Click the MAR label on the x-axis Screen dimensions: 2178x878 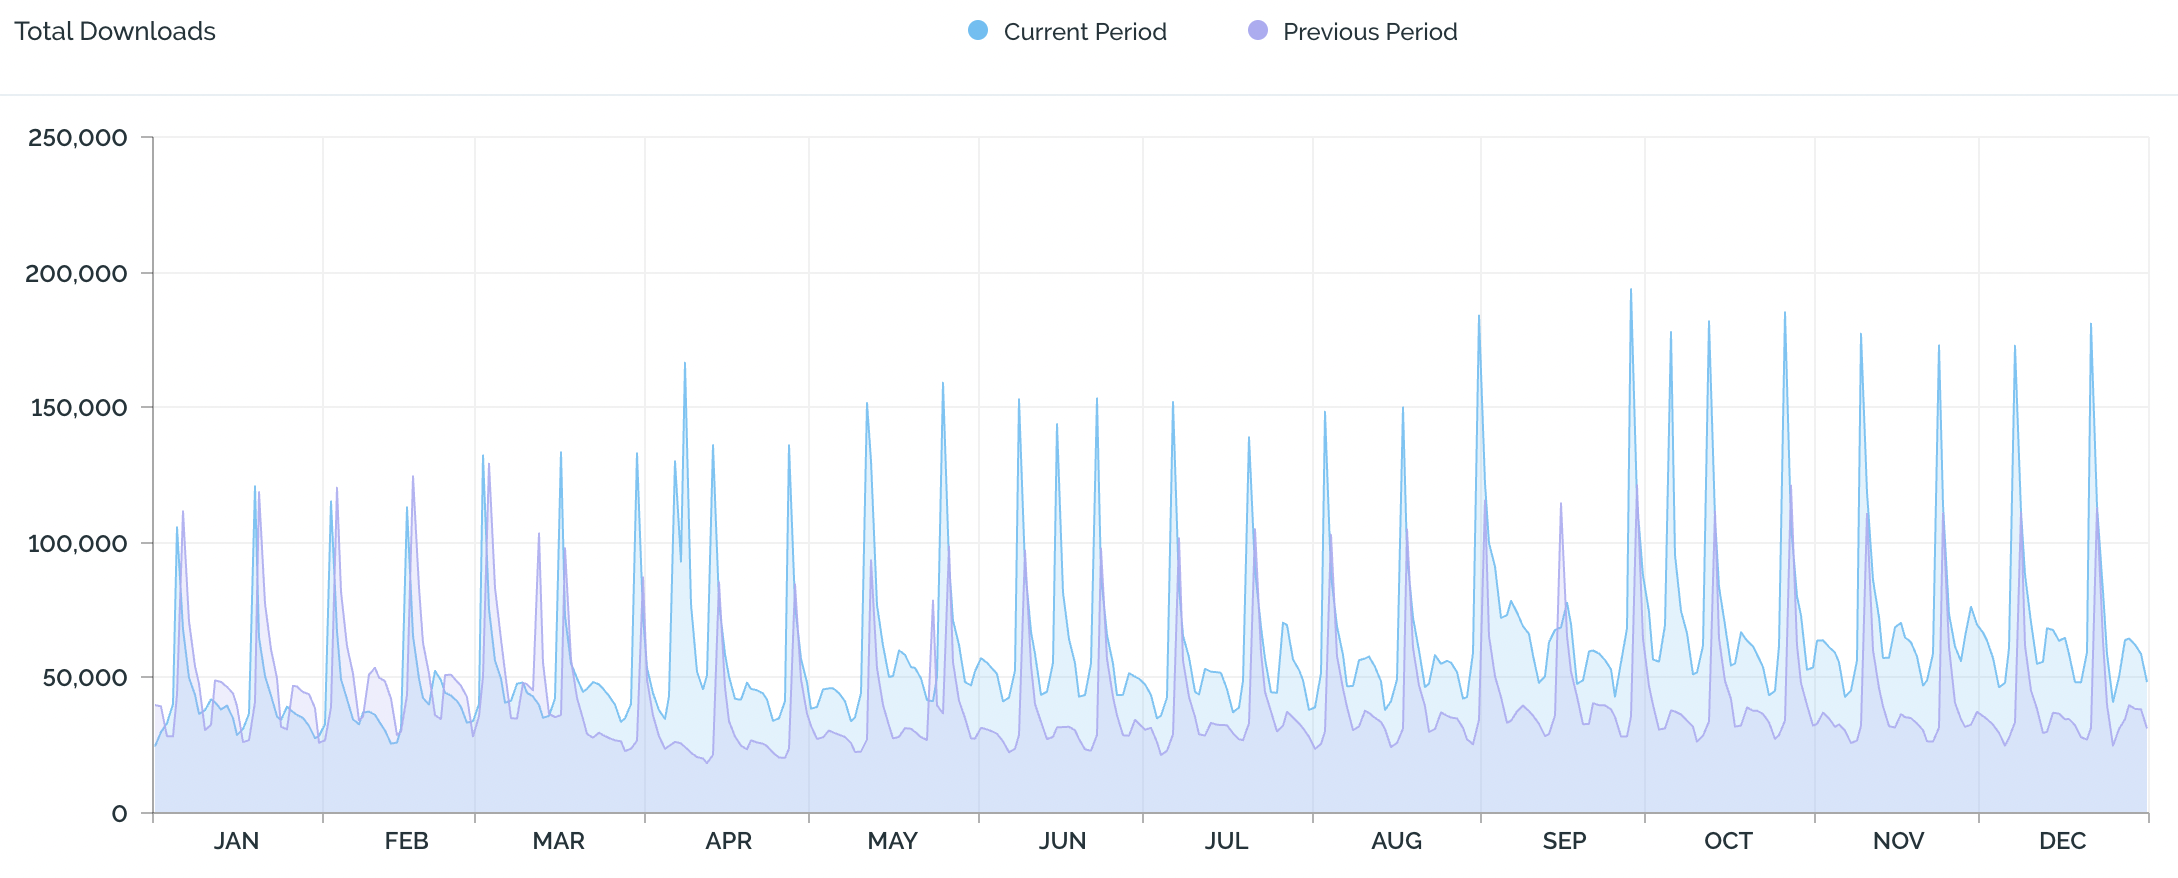tap(559, 841)
